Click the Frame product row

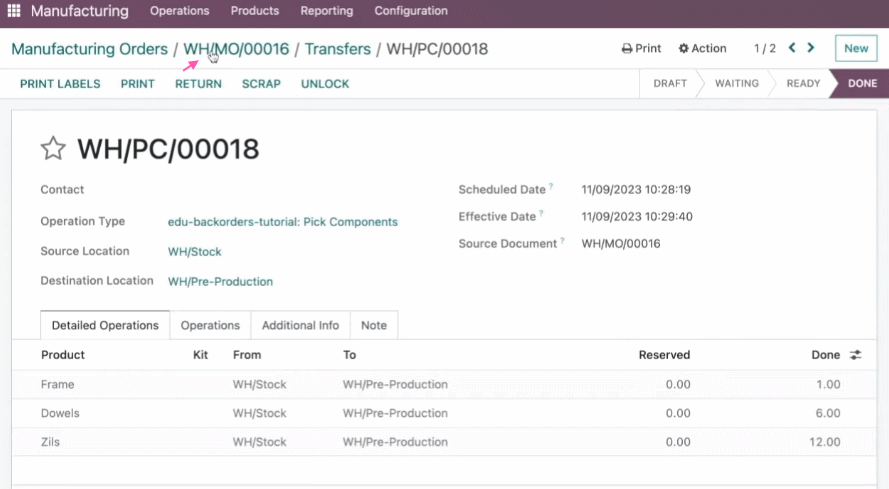[444, 384]
